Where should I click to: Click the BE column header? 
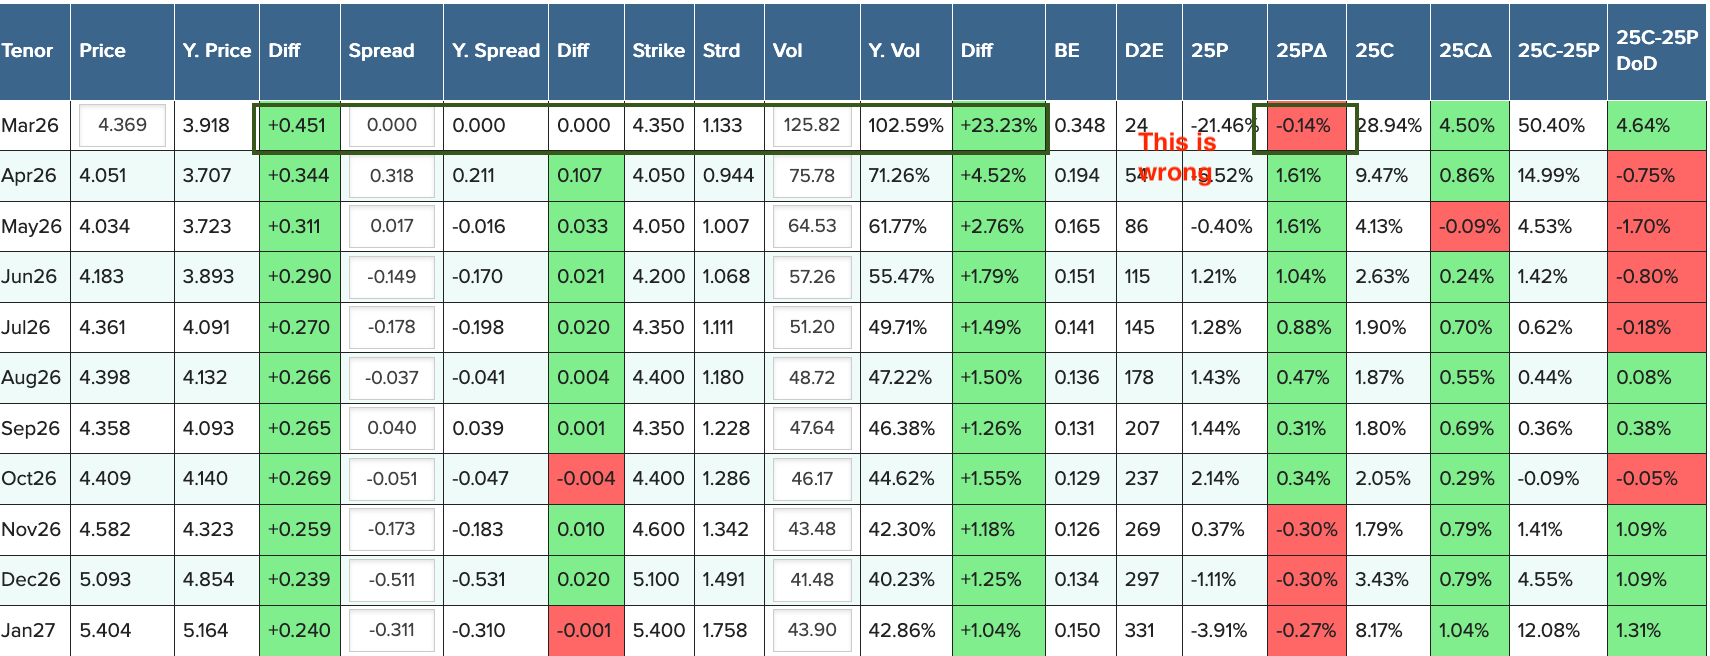point(1067,51)
